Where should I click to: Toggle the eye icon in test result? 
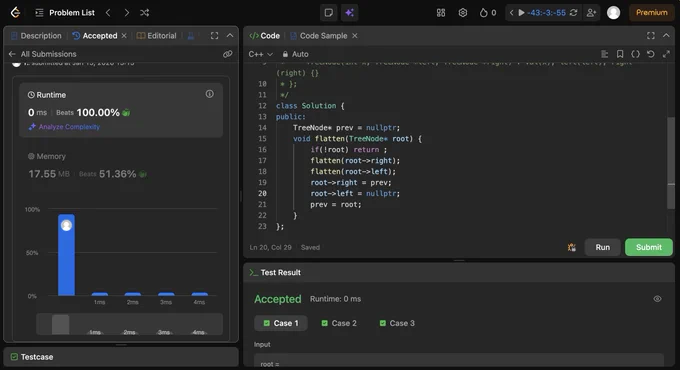[657, 299]
